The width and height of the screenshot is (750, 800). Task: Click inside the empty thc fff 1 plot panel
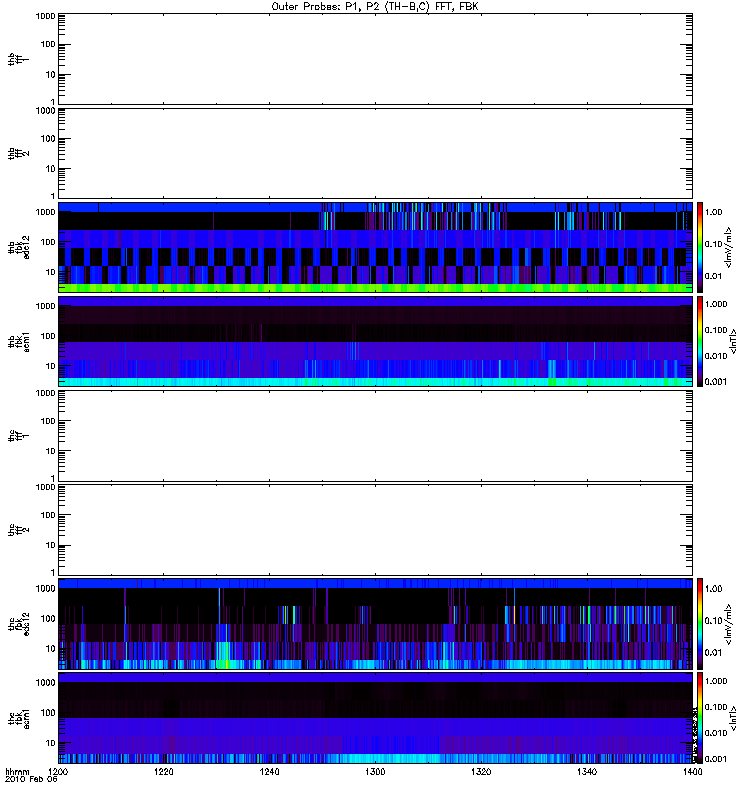pyautogui.click(x=375, y=436)
